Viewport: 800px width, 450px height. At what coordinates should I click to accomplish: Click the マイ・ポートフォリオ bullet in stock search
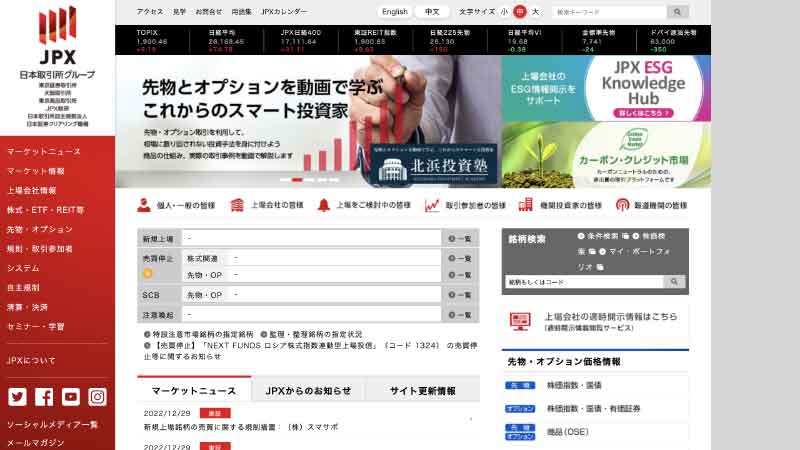point(603,252)
